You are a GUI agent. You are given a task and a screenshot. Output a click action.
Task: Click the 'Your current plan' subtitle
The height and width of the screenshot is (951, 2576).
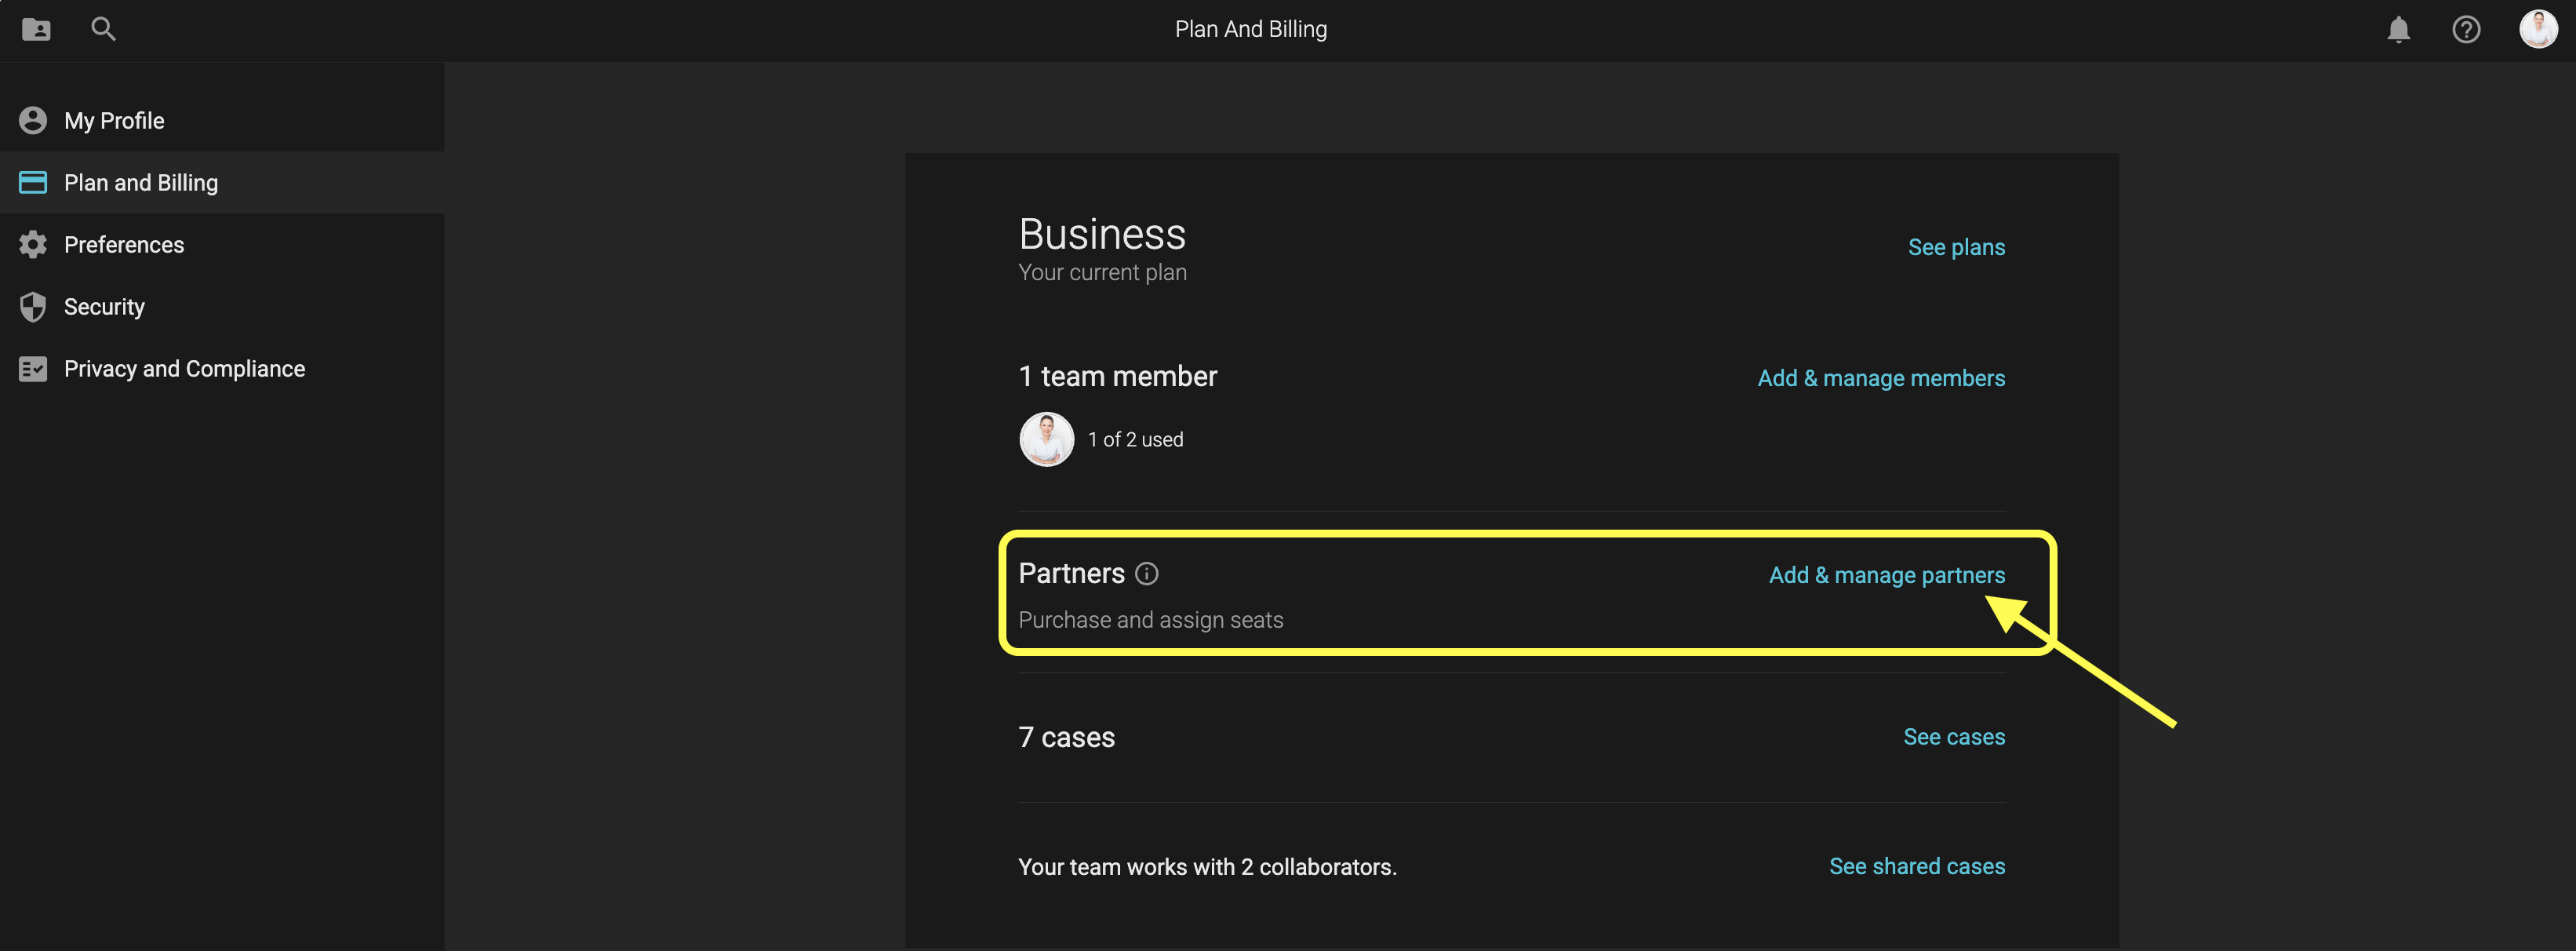[1102, 272]
